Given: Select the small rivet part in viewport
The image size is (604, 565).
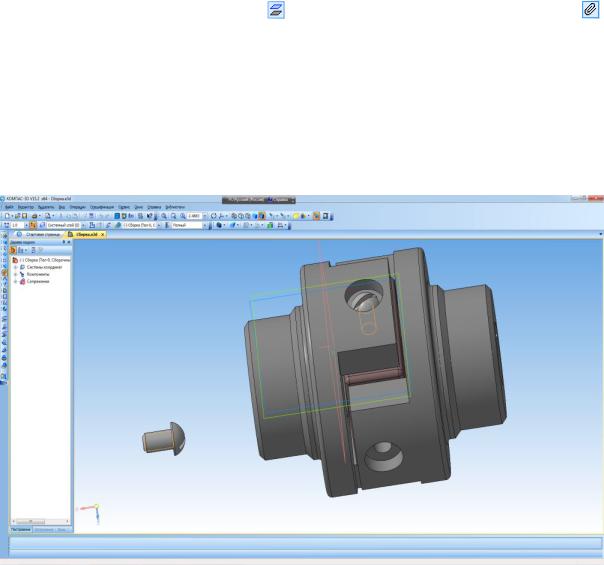Looking at the screenshot, I should pyautogui.click(x=164, y=439).
